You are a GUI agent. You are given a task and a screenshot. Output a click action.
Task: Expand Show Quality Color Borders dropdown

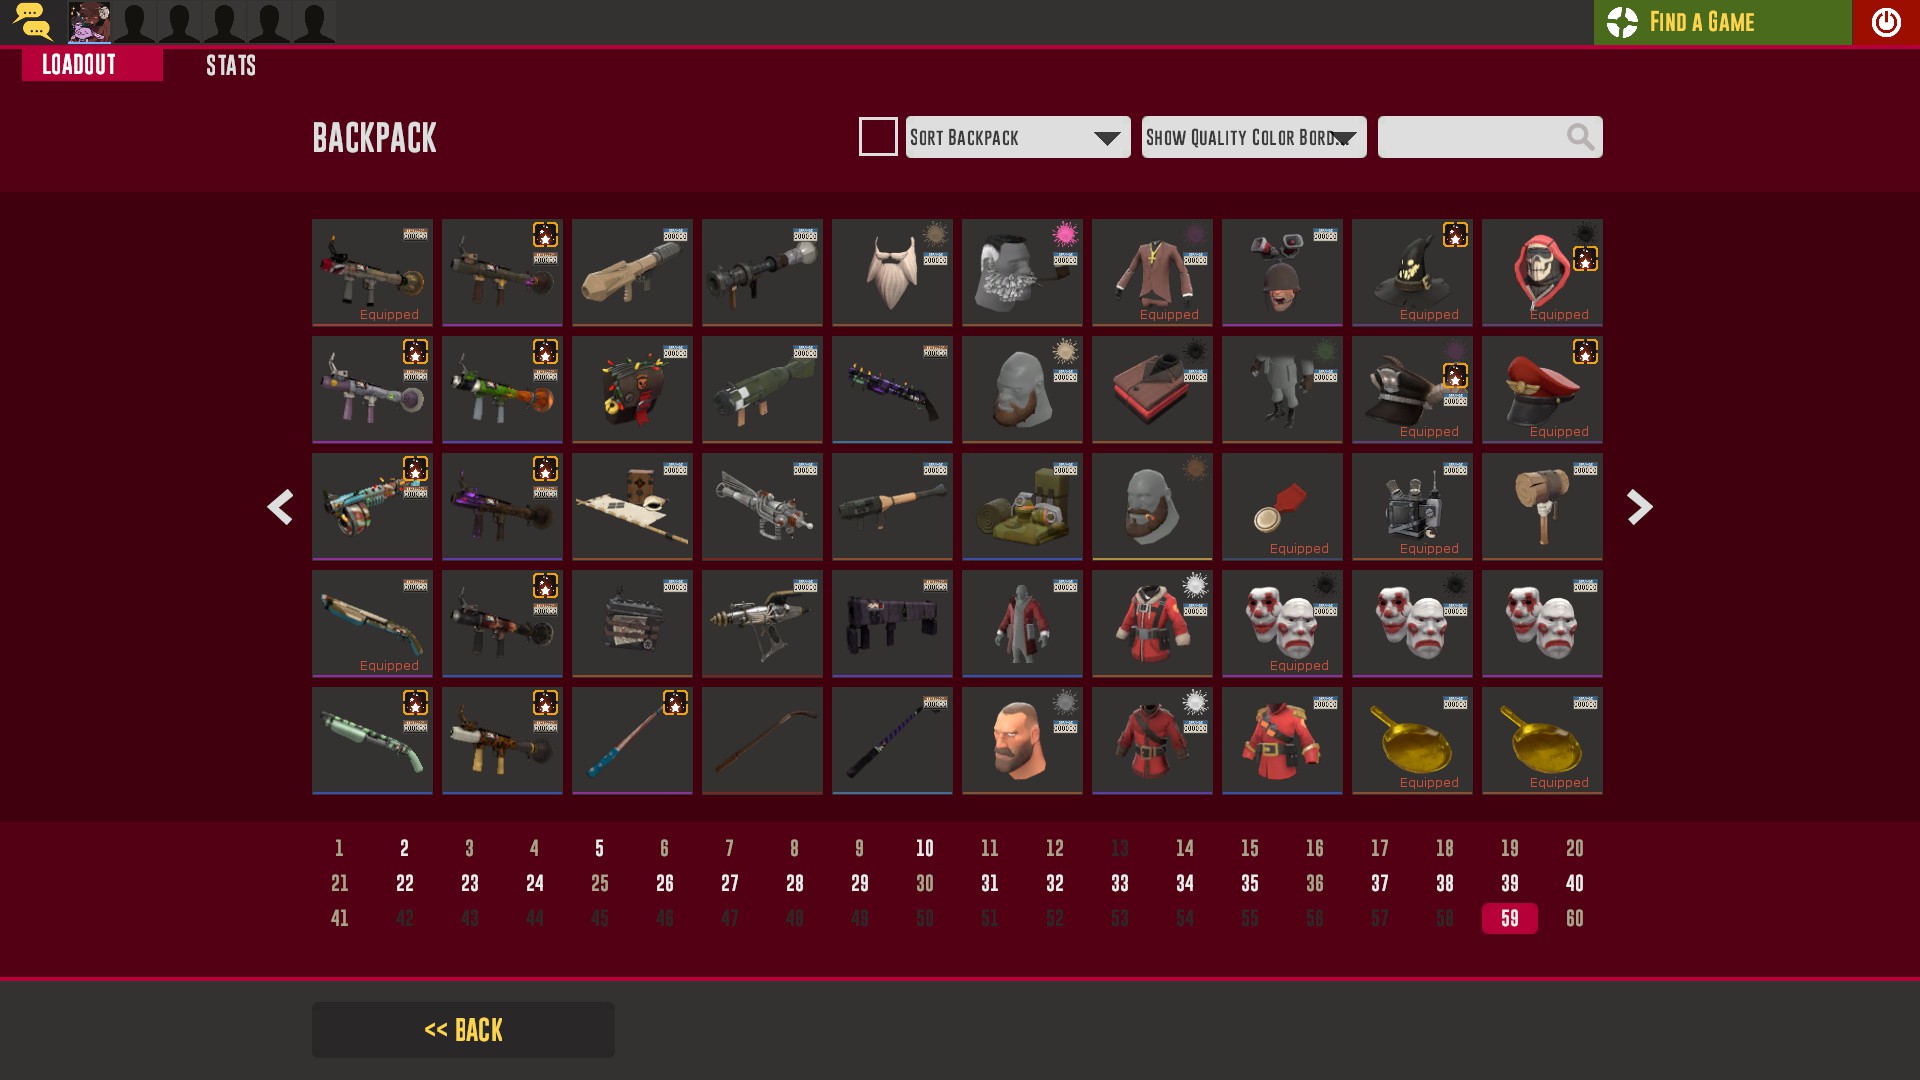point(1254,137)
